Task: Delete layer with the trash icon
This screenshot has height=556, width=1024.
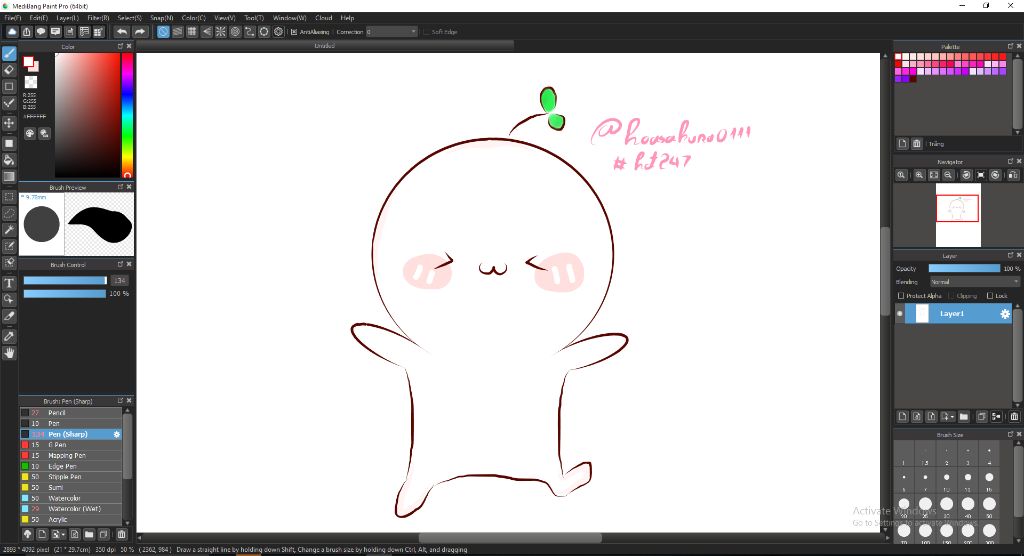Action: tap(1014, 416)
